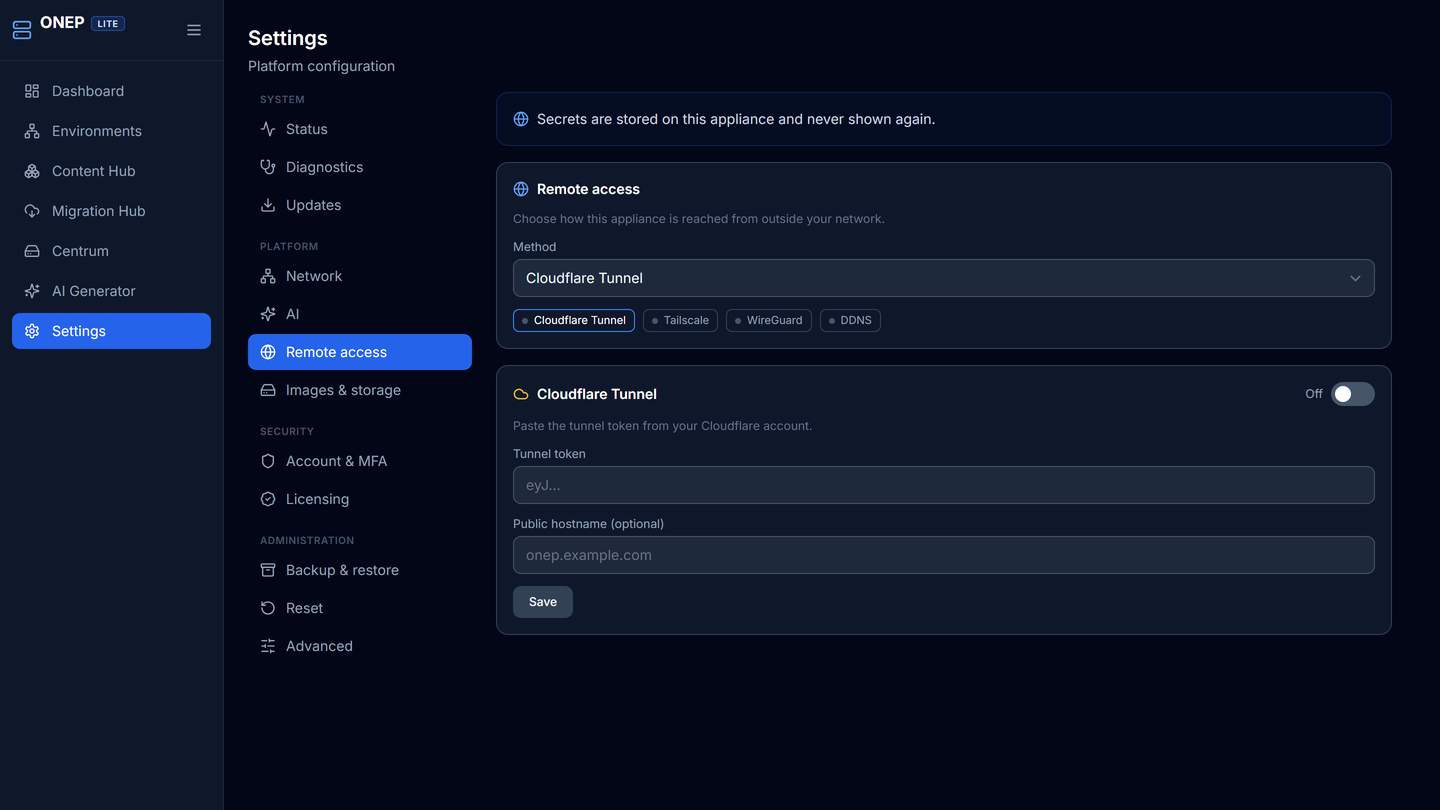Collapse sidebar with hamburger menu icon
Screen dimensions: 1440x810
pos(194,30)
